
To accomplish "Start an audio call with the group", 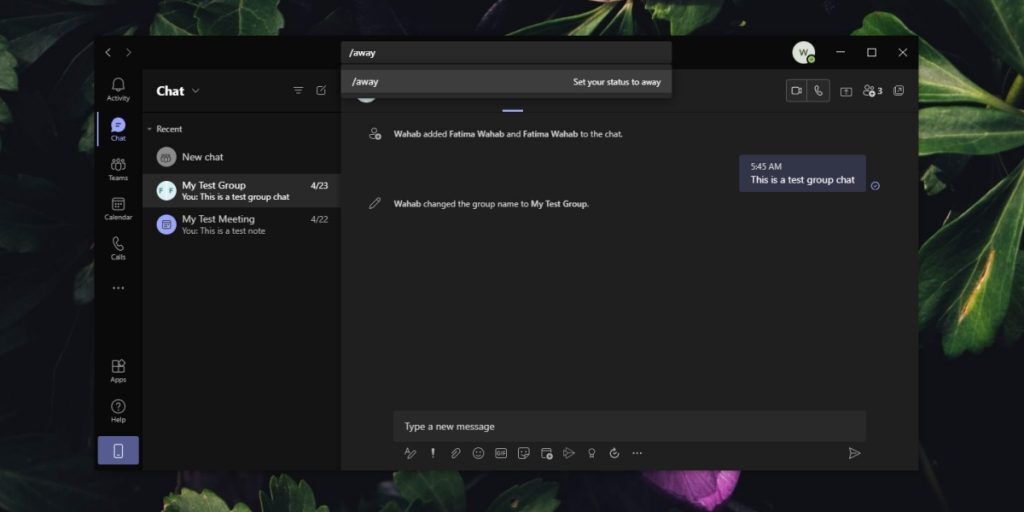I will (818, 91).
